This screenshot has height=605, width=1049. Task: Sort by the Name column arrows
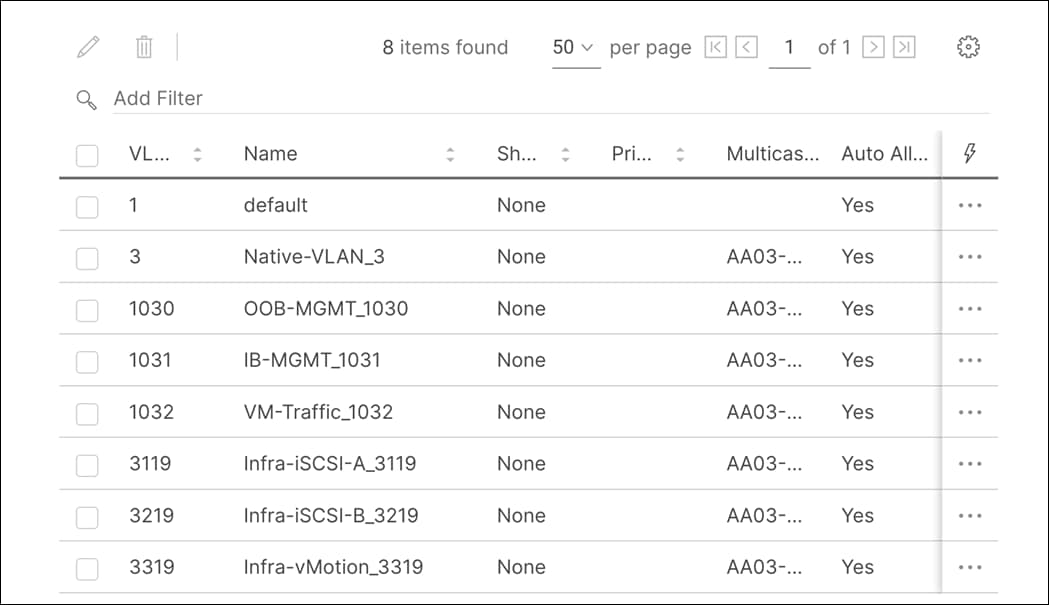tap(450, 153)
